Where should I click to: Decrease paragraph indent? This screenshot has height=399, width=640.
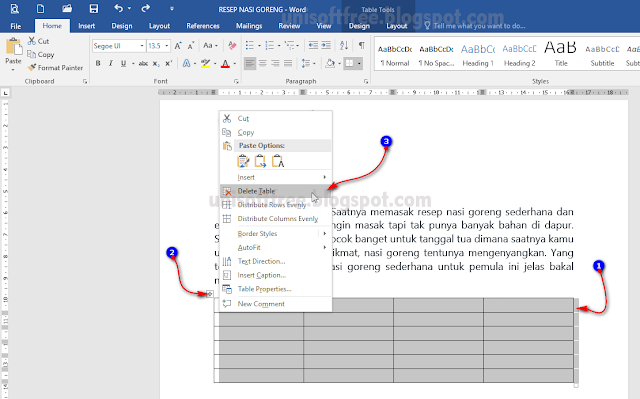click(313, 45)
